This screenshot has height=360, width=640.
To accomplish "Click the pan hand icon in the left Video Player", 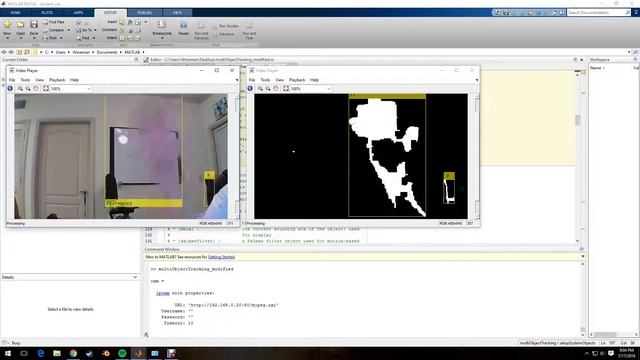I will coord(36,89).
